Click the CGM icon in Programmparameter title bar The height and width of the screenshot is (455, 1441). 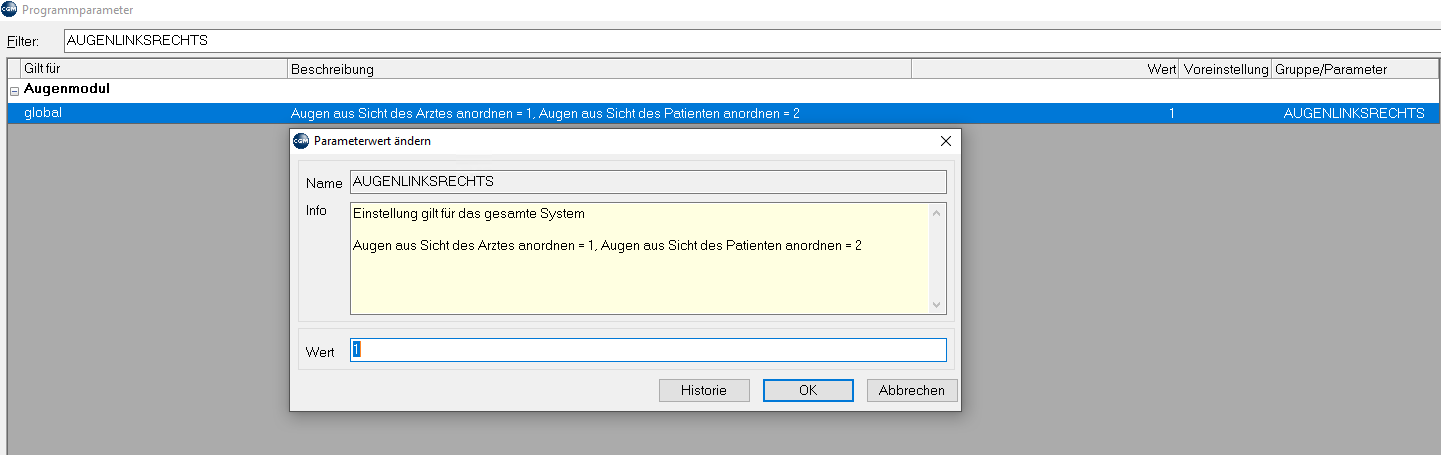(9, 10)
